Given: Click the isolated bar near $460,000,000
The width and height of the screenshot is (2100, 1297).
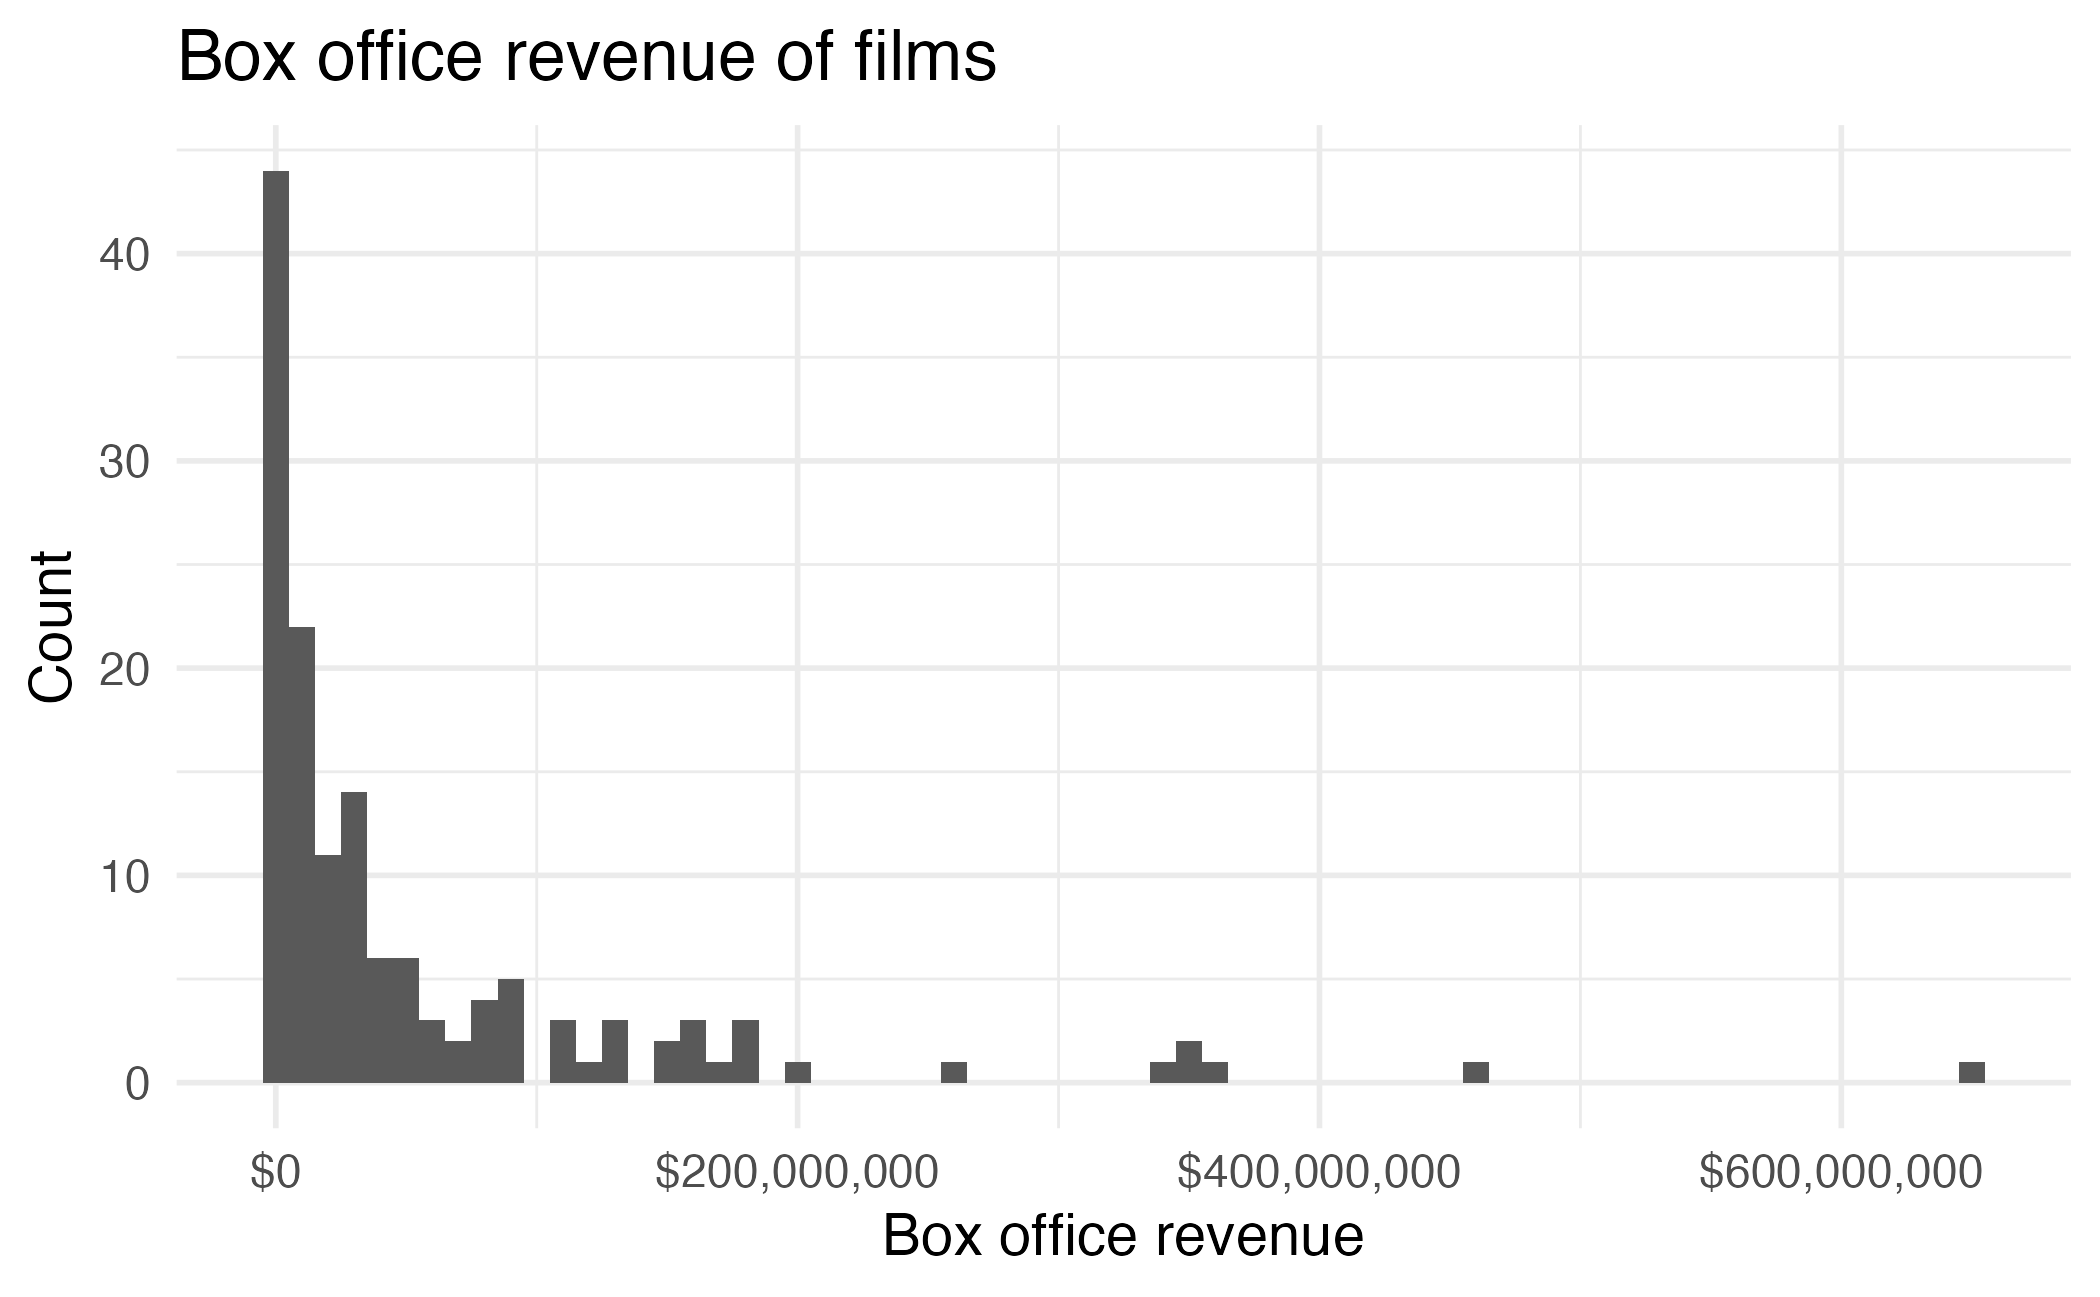Looking at the screenshot, I should tap(1475, 1072).
